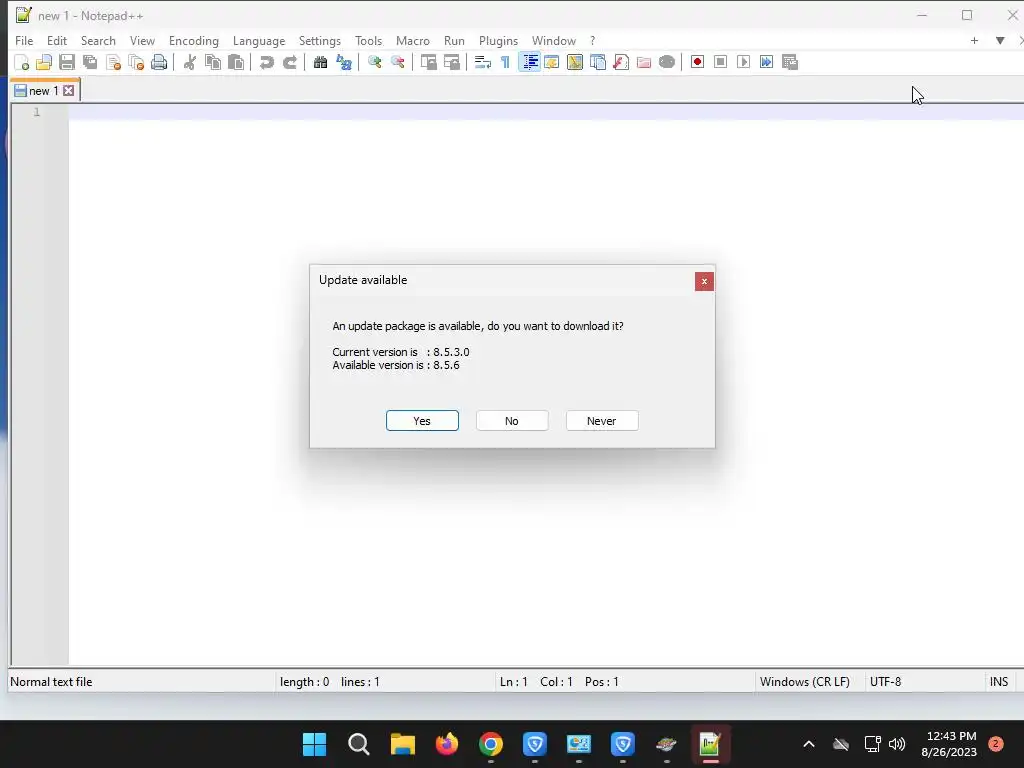Open Folder as Workspace toolbar icon
Image resolution: width=1024 pixels, height=768 pixels.
pos(644,62)
